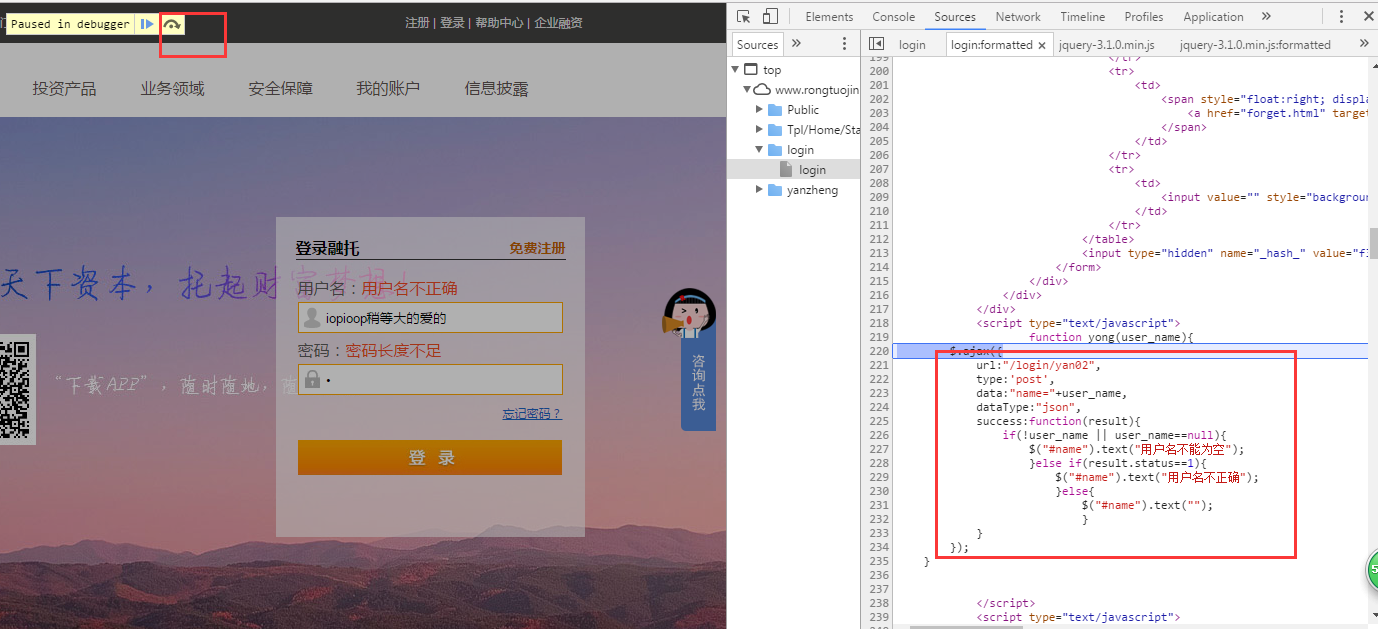Image resolution: width=1378 pixels, height=629 pixels.
Task: Open 投资产品 nav menu
Action: 64,89
